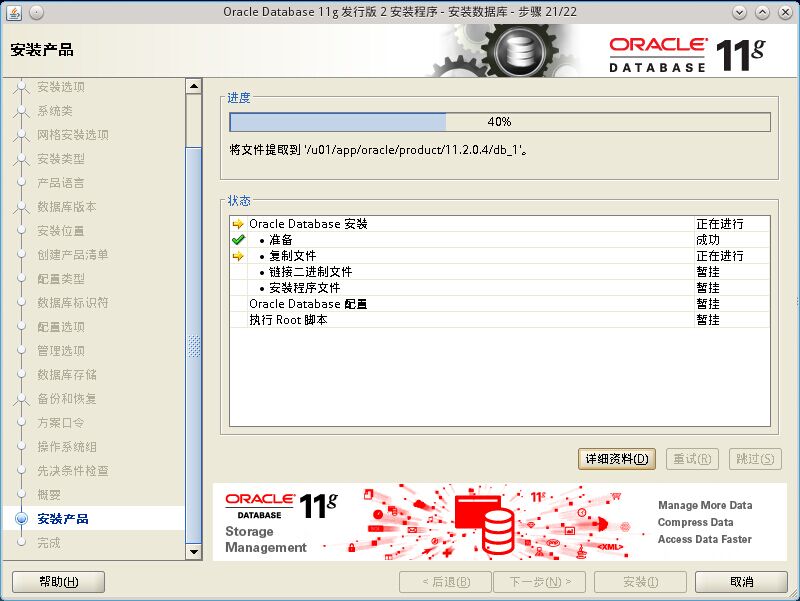Select 产品语言 step in sidebar

(x=61, y=183)
